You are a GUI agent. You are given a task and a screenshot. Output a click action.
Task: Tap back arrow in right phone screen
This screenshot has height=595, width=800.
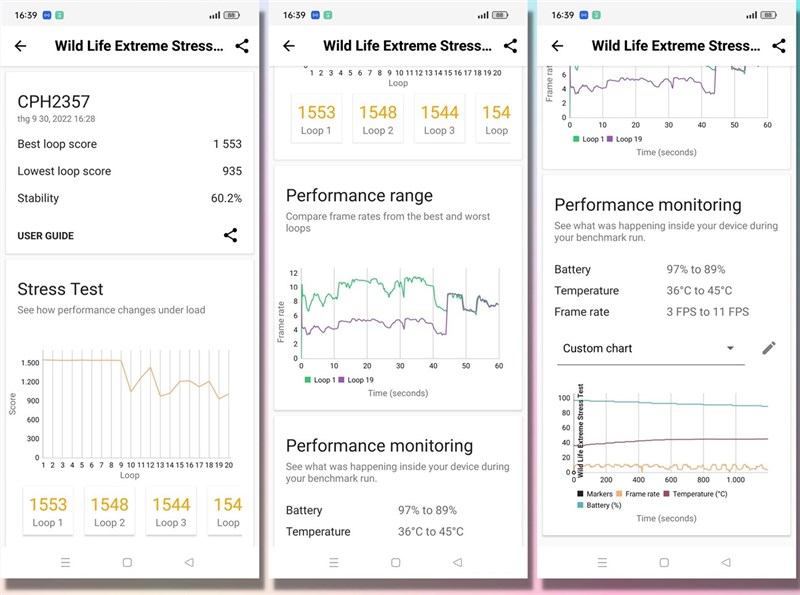[x=557, y=46]
